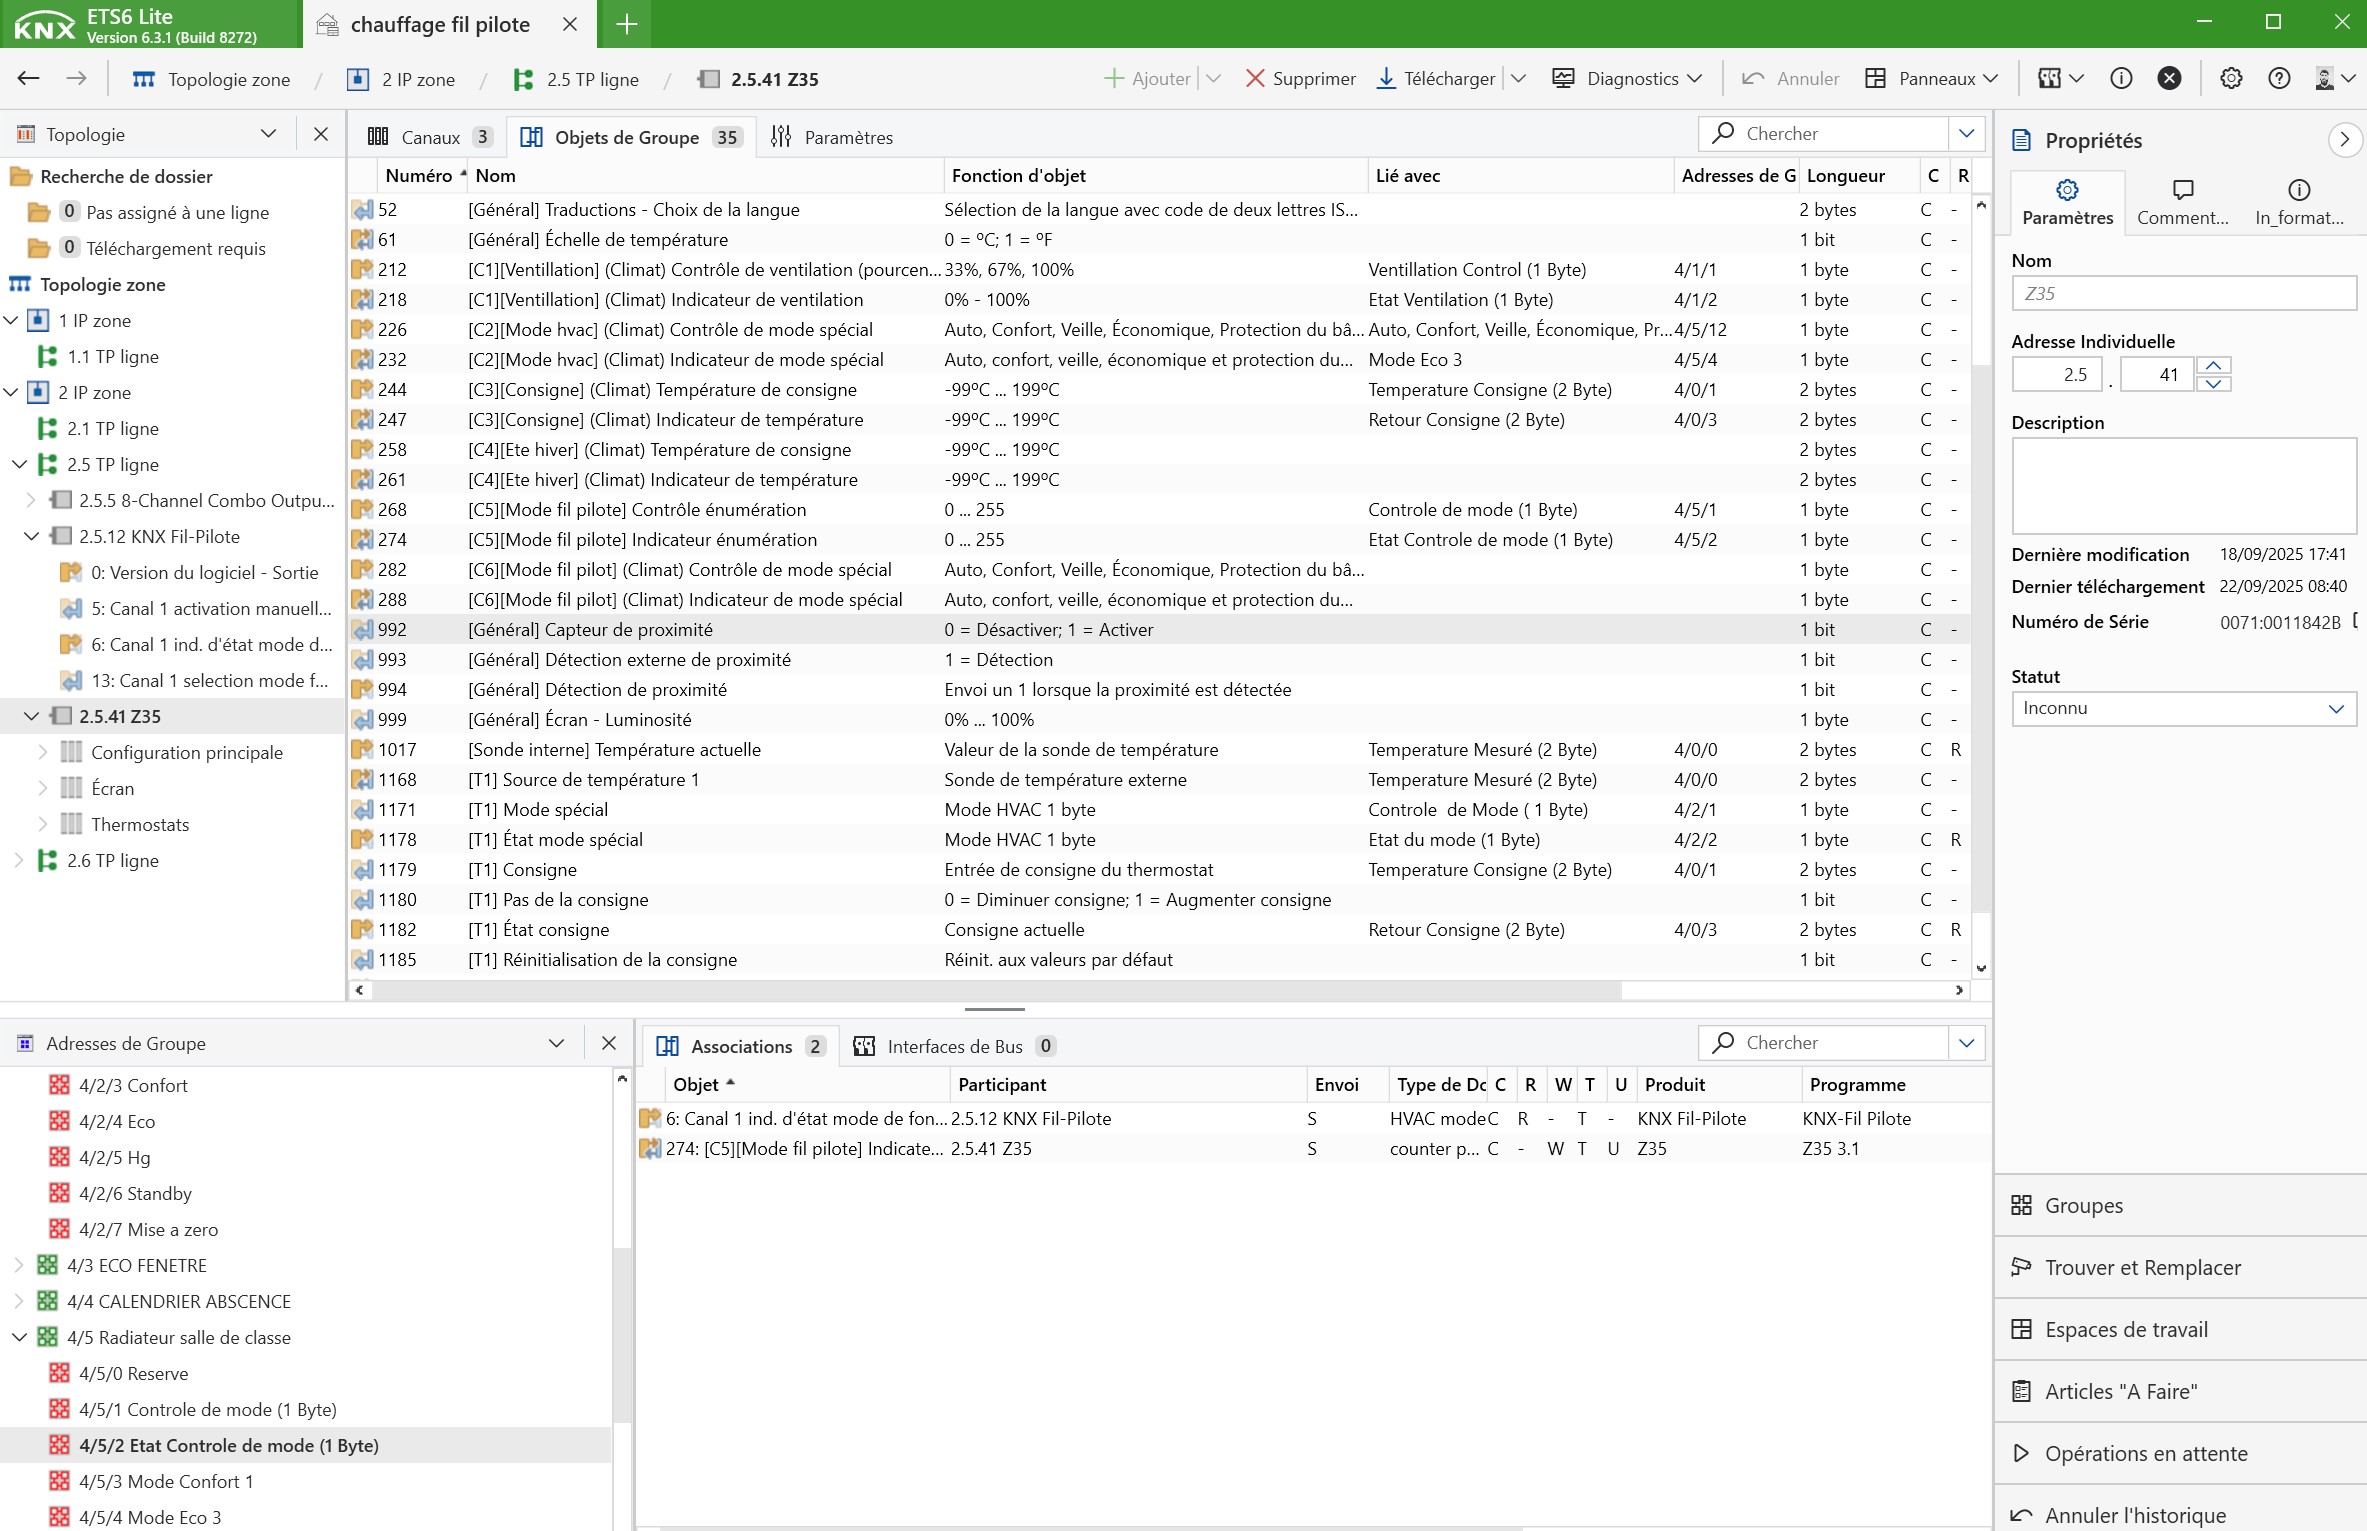2367x1531 pixels.
Task: Click the Annuler undo button
Action: (x=1791, y=79)
